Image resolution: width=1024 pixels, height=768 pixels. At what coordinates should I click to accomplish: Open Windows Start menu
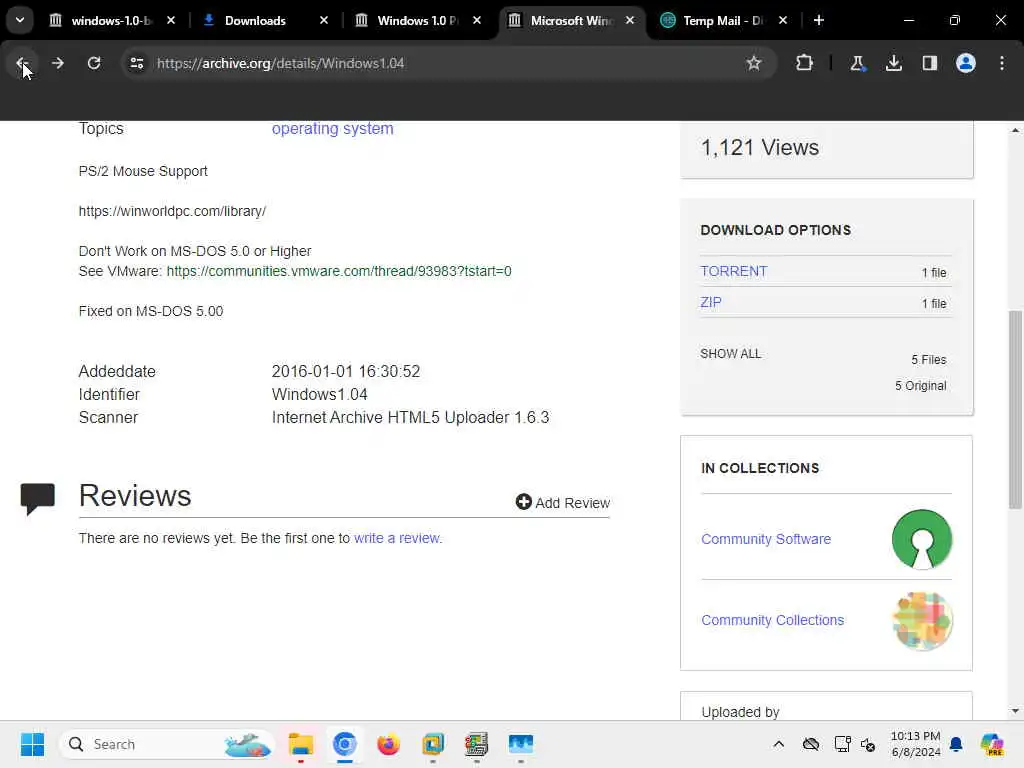click(32, 744)
